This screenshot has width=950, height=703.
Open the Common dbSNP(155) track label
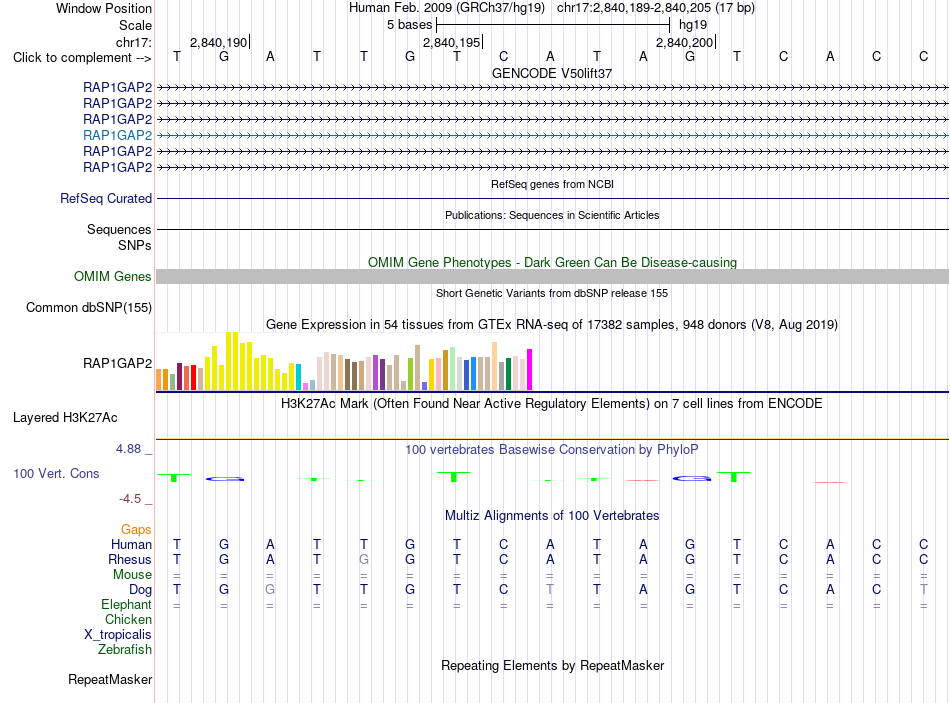coord(88,307)
